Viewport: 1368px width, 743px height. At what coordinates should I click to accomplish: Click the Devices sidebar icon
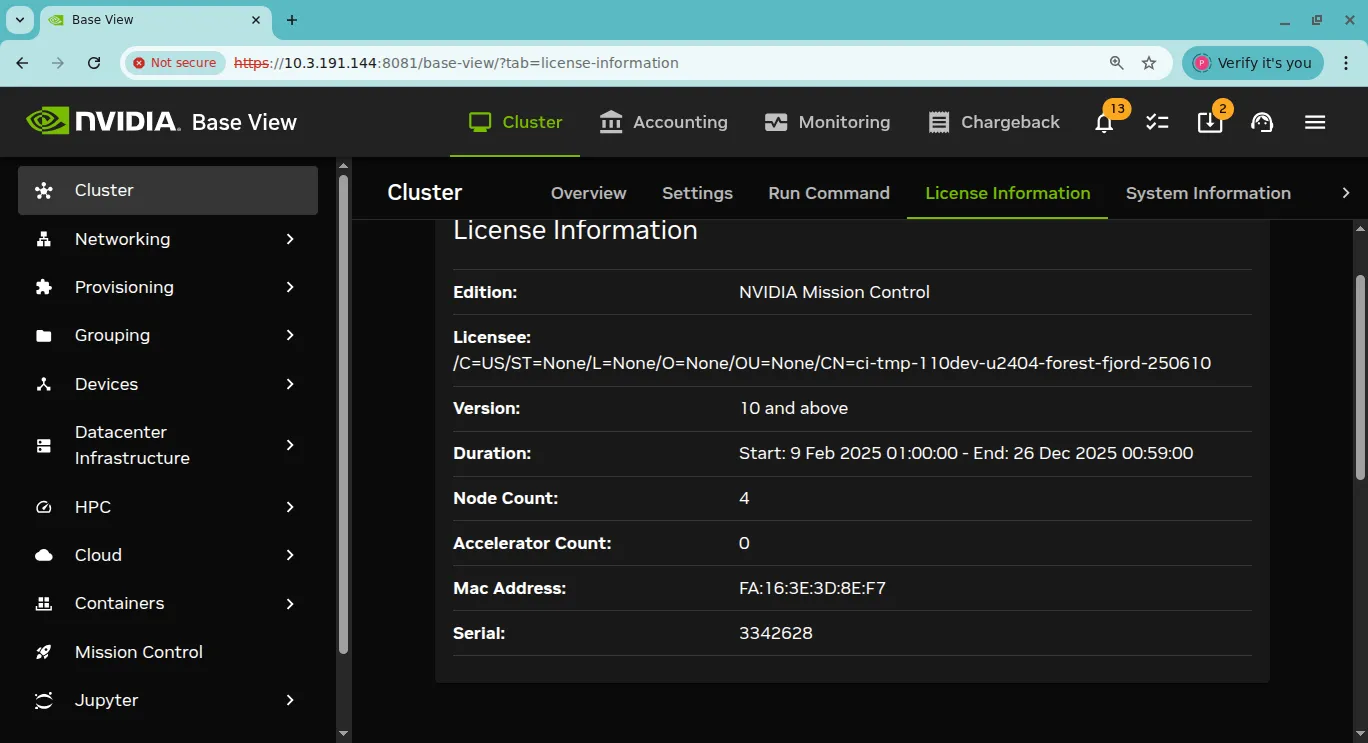pos(44,384)
